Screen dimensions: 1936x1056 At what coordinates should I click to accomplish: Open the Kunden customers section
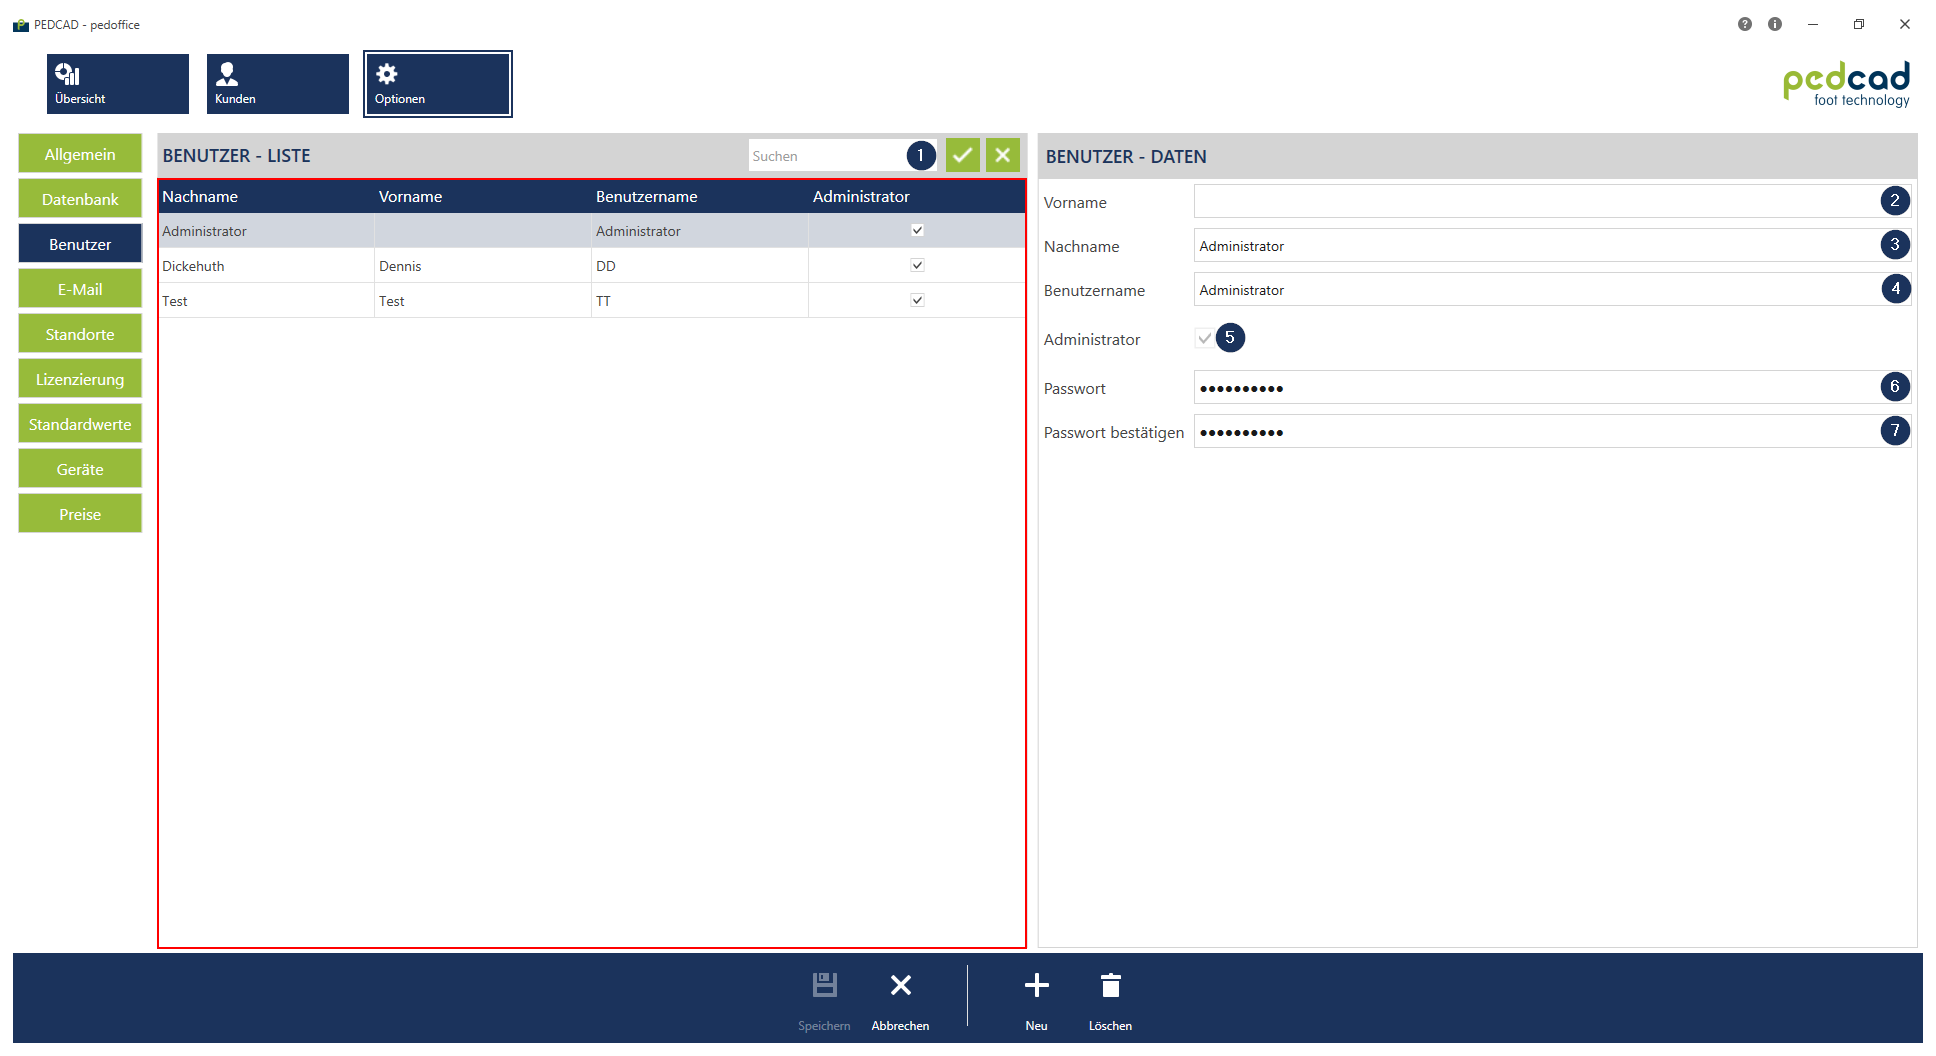pos(277,84)
